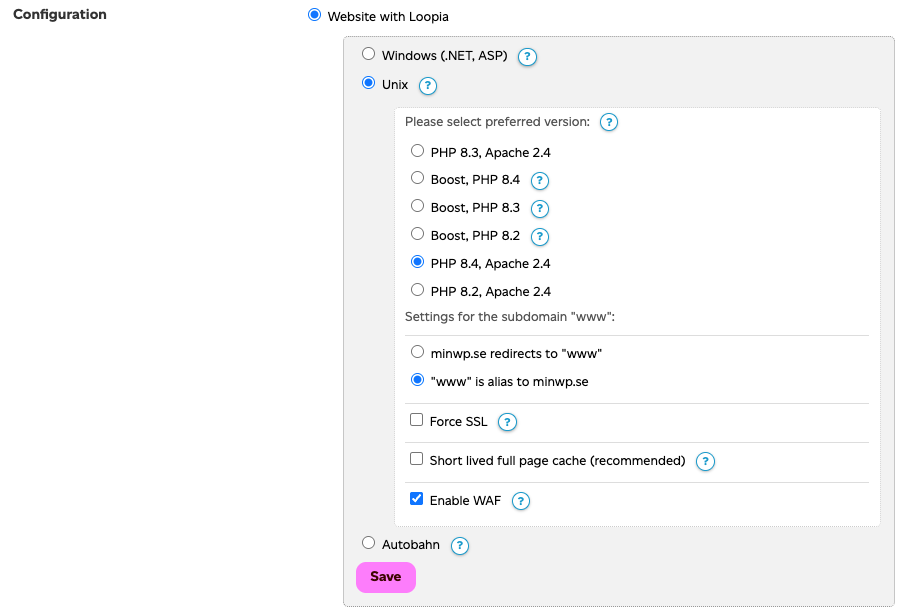The width and height of the screenshot is (909, 613).
Task: Select PHP 8.3, Apache 2.4 version
Action: [417, 152]
